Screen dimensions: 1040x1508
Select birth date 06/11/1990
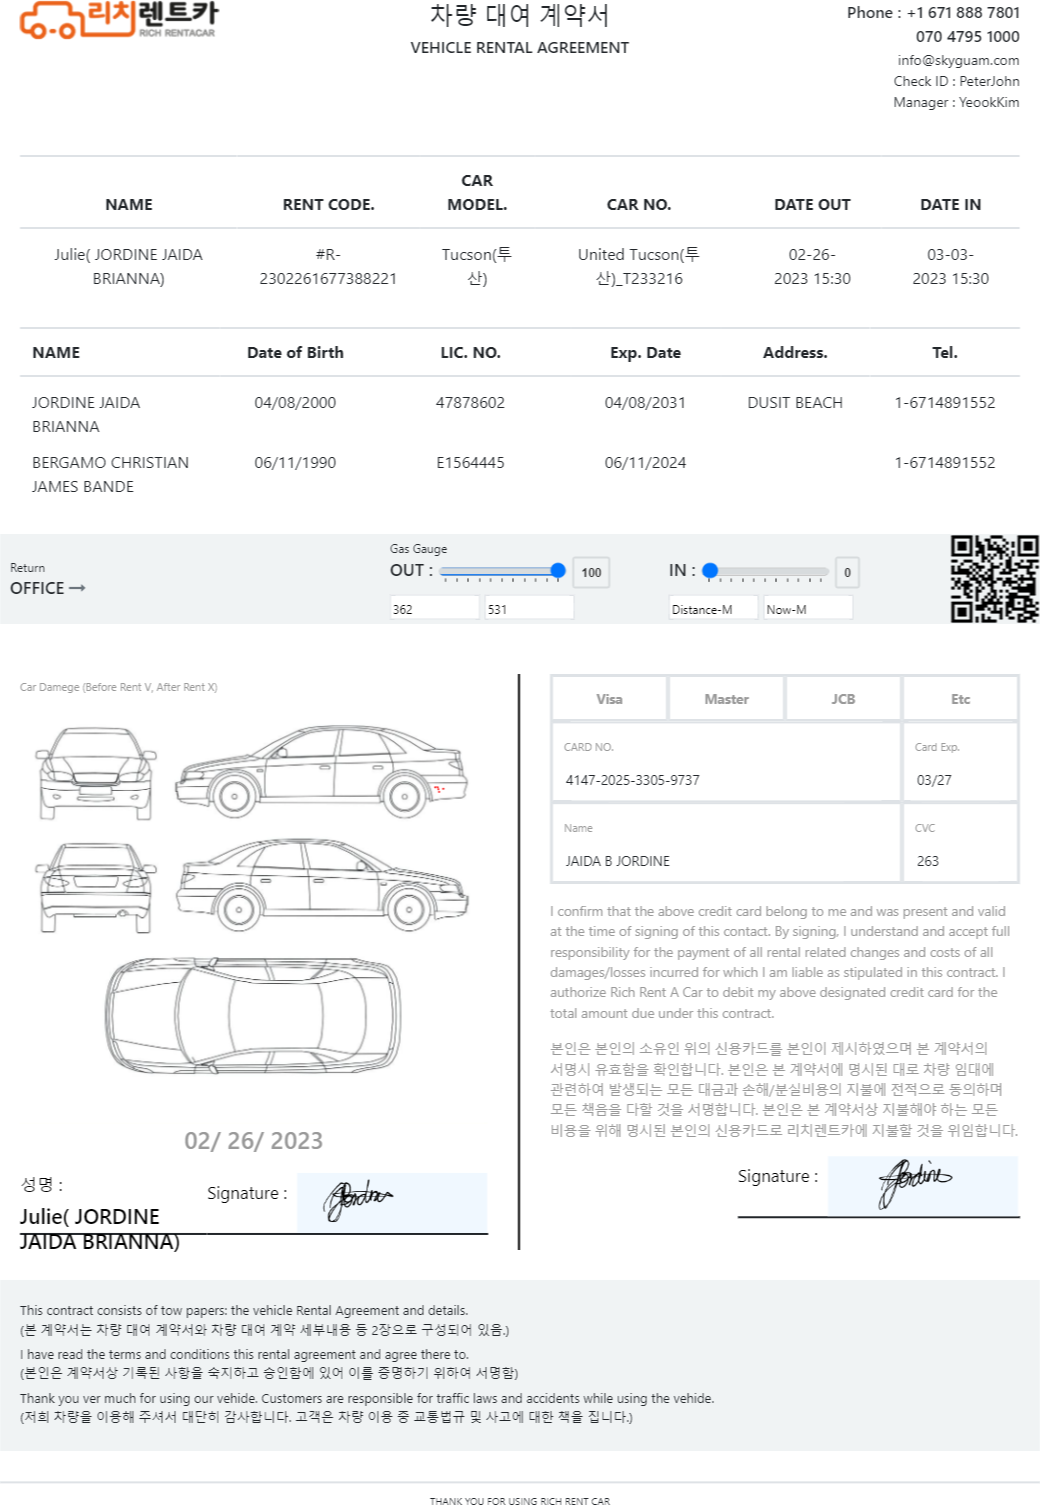click(x=295, y=463)
